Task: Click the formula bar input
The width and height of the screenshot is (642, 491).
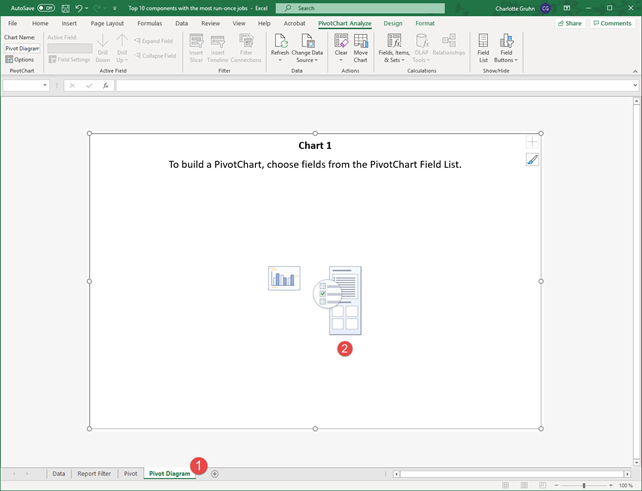Action: pyautogui.click(x=374, y=86)
